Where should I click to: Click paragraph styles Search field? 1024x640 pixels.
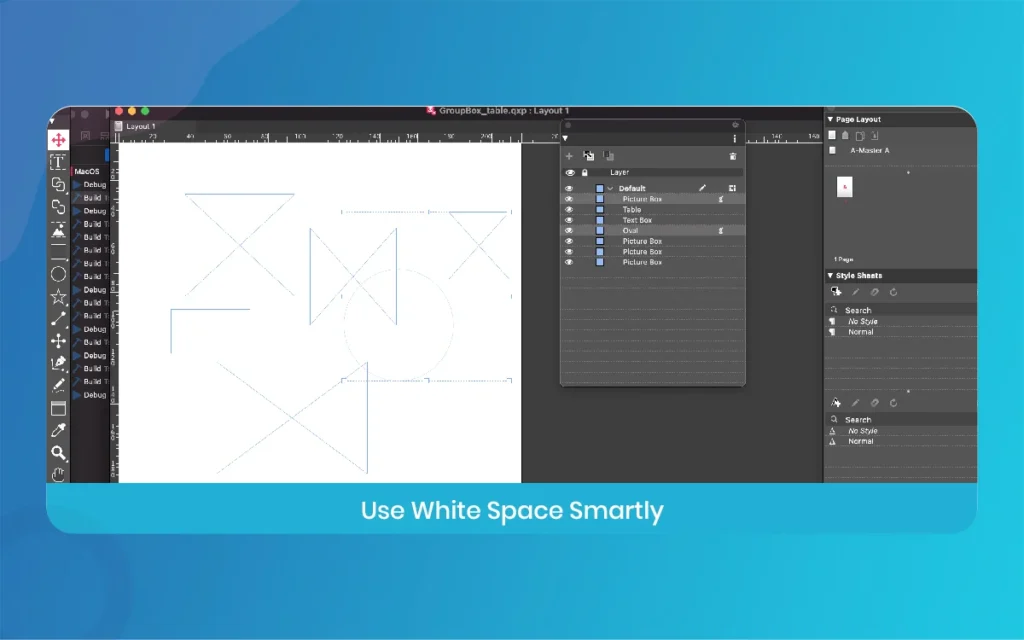pos(901,310)
